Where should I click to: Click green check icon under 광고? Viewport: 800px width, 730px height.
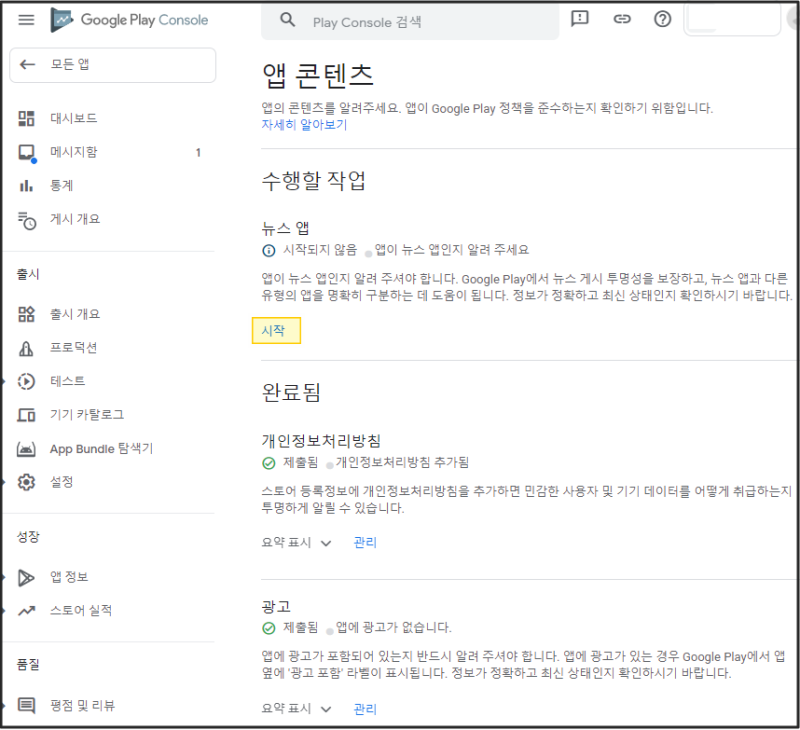point(268,628)
